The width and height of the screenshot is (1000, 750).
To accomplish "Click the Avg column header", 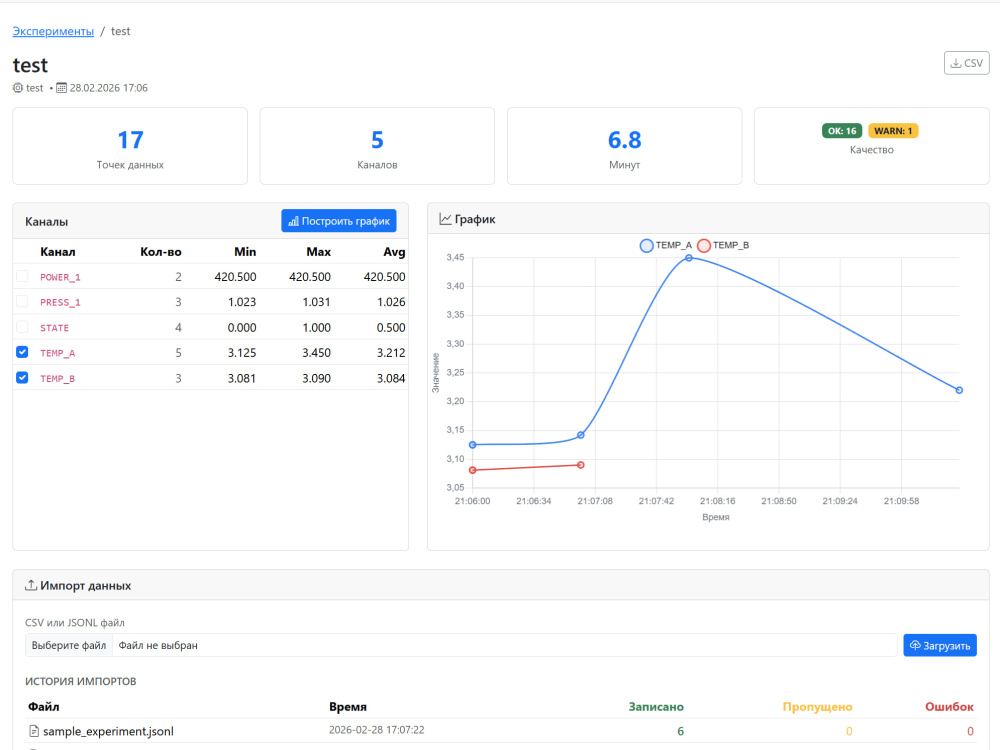I will pyautogui.click(x=394, y=252).
